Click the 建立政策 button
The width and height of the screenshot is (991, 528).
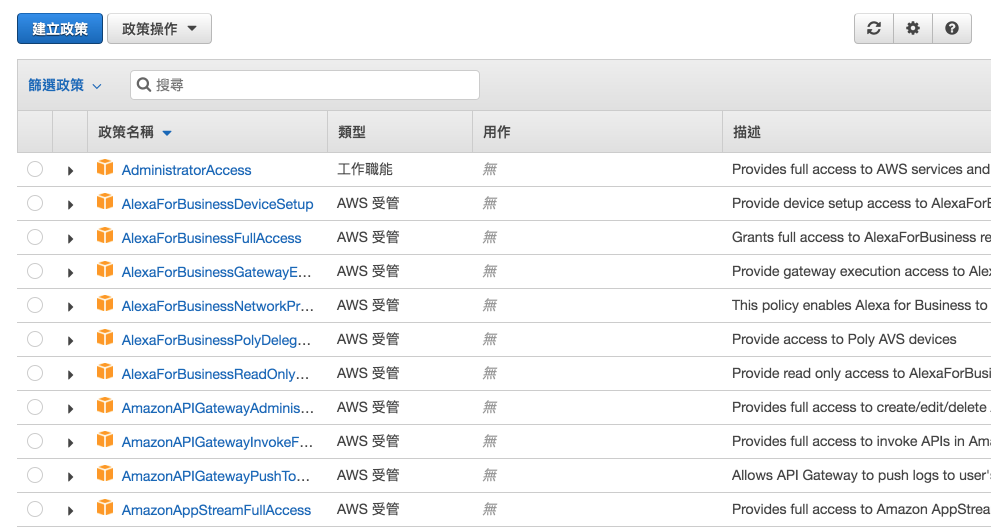(60, 28)
